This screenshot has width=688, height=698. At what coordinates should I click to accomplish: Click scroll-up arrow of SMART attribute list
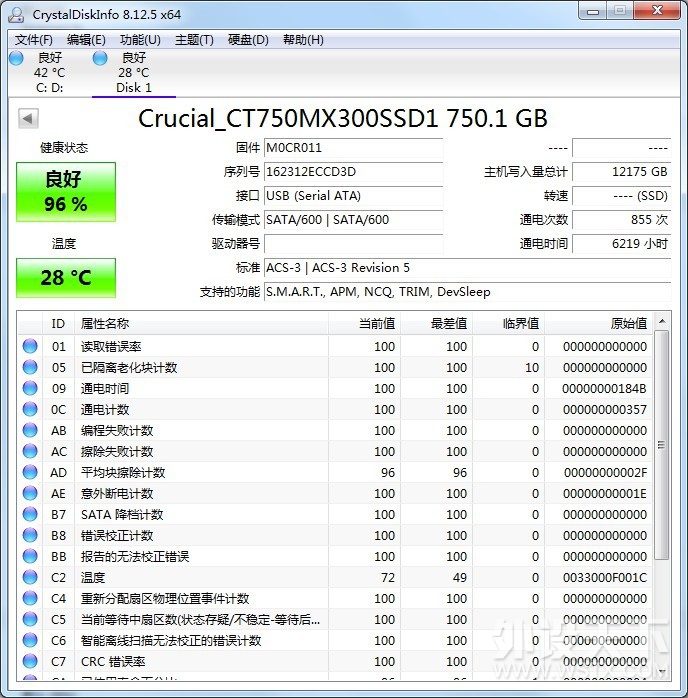click(662, 321)
